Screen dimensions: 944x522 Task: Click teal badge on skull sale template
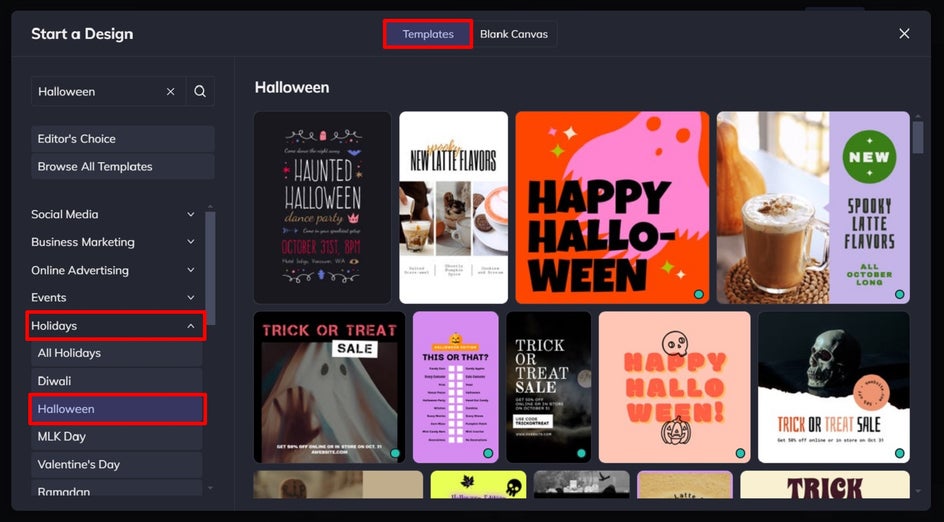click(x=899, y=453)
